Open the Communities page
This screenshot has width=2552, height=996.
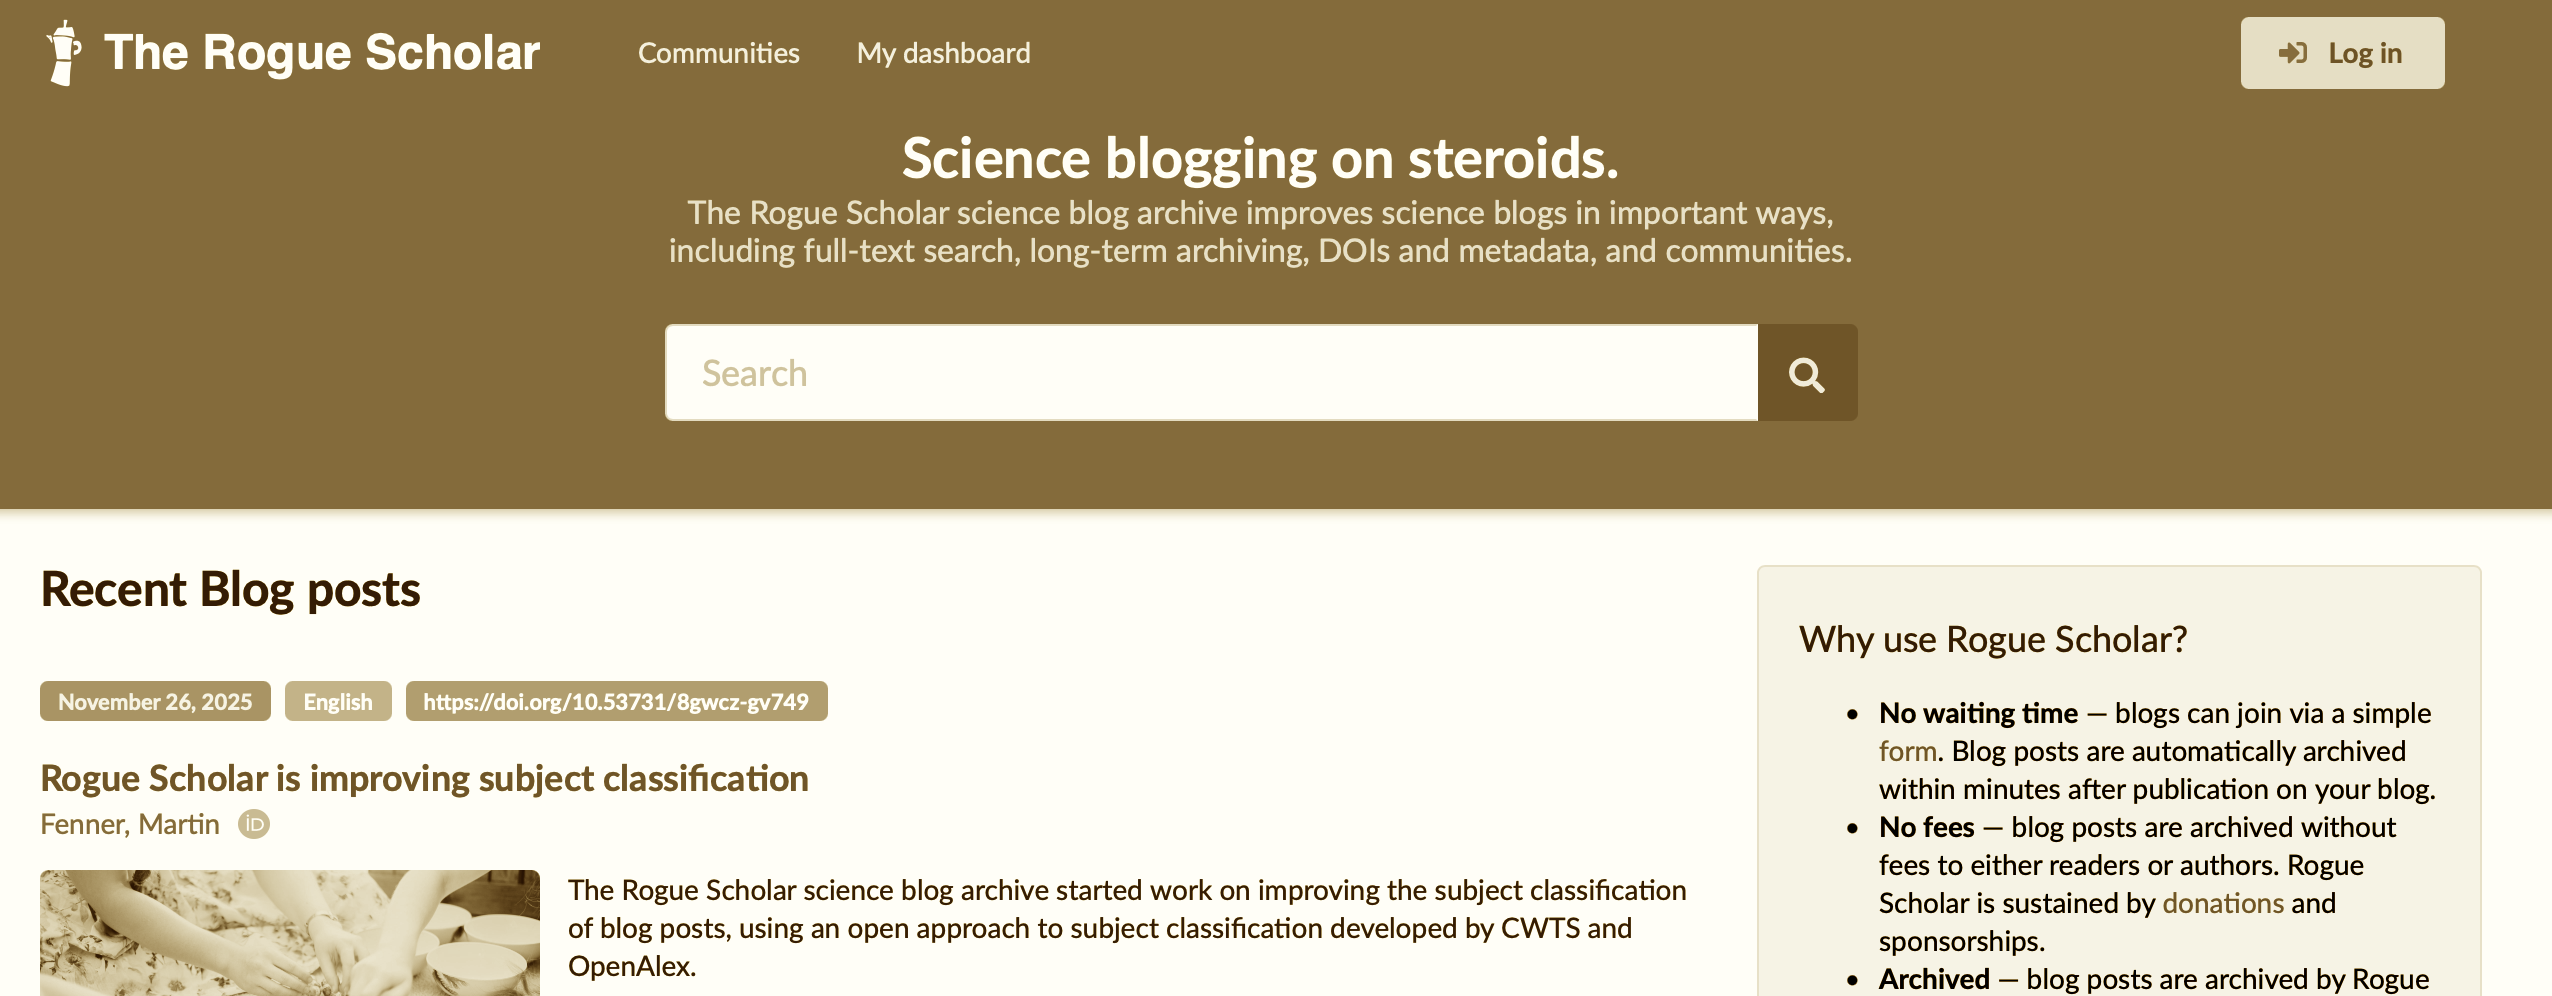718,52
